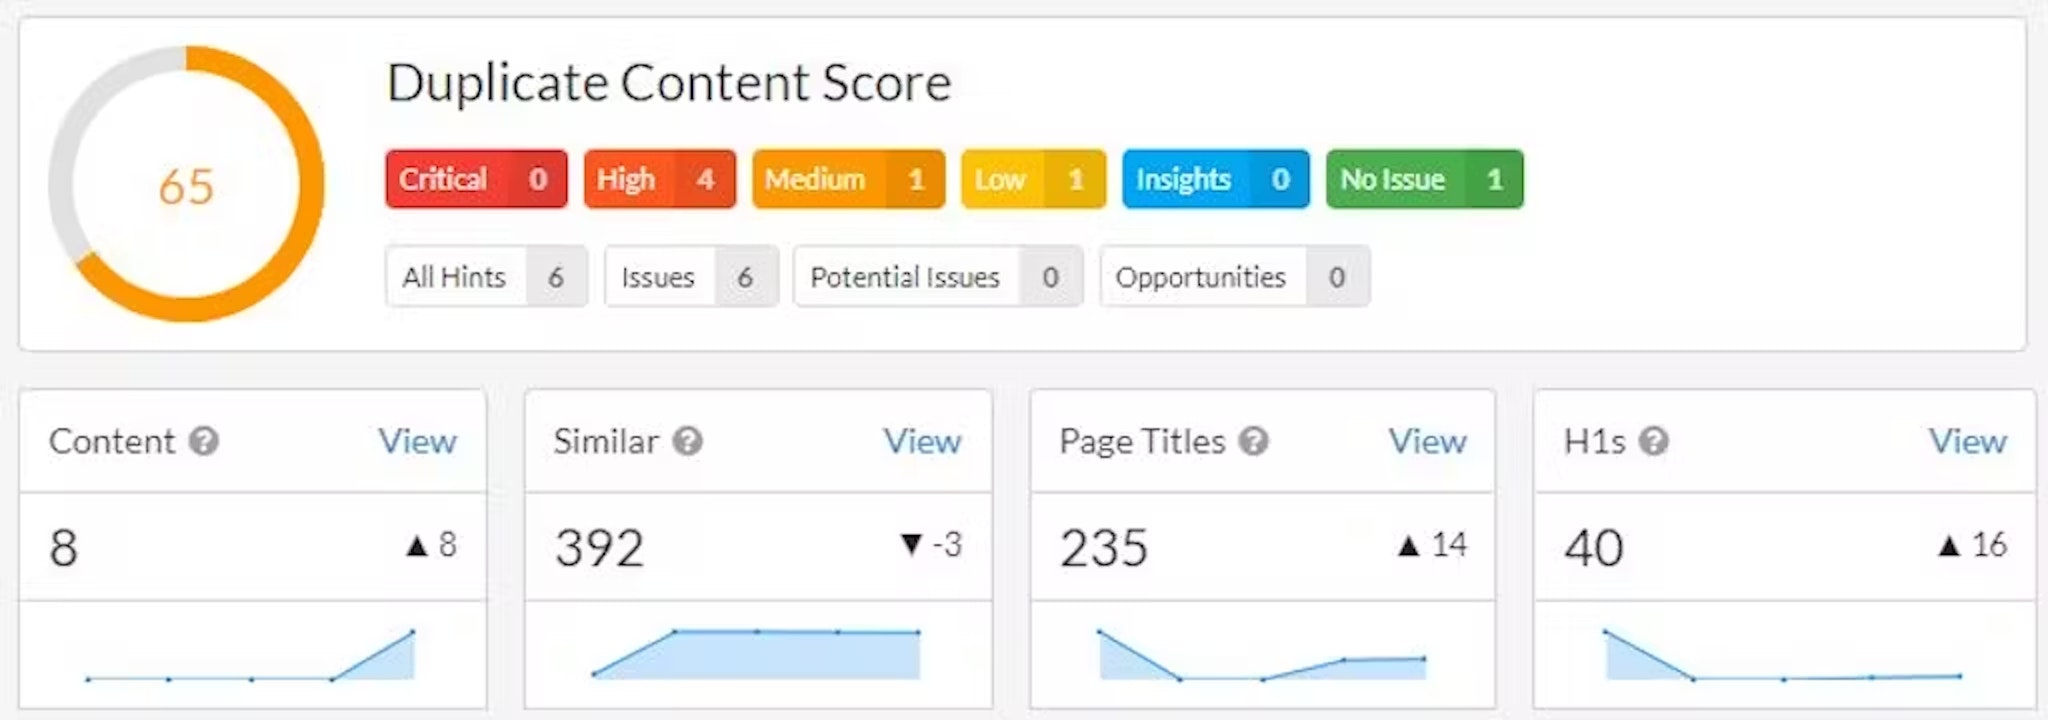Click the up arrow trend in Page Titles card
This screenshot has height=720, width=2048.
1408,546
